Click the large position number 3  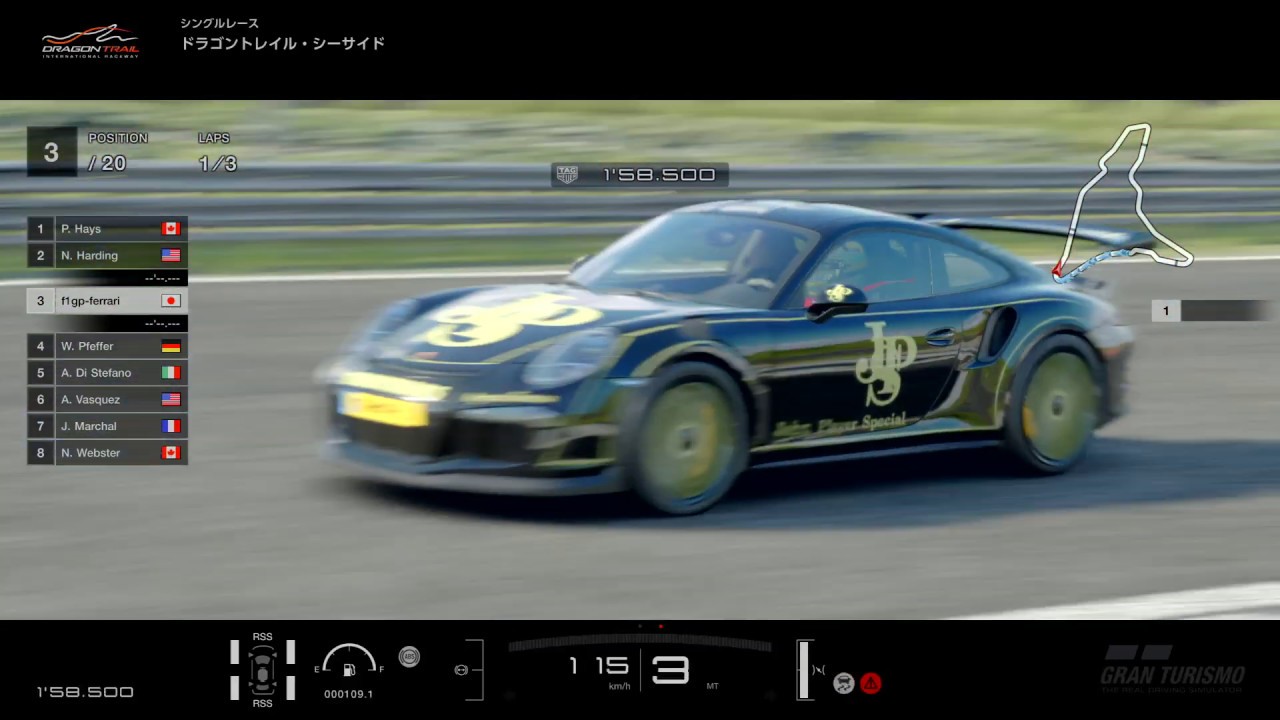click(x=51, y=152)
